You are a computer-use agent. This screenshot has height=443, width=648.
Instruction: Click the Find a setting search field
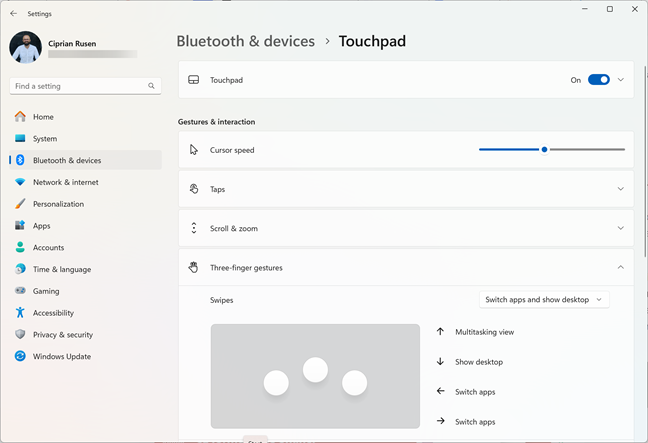tap(86, 86)
